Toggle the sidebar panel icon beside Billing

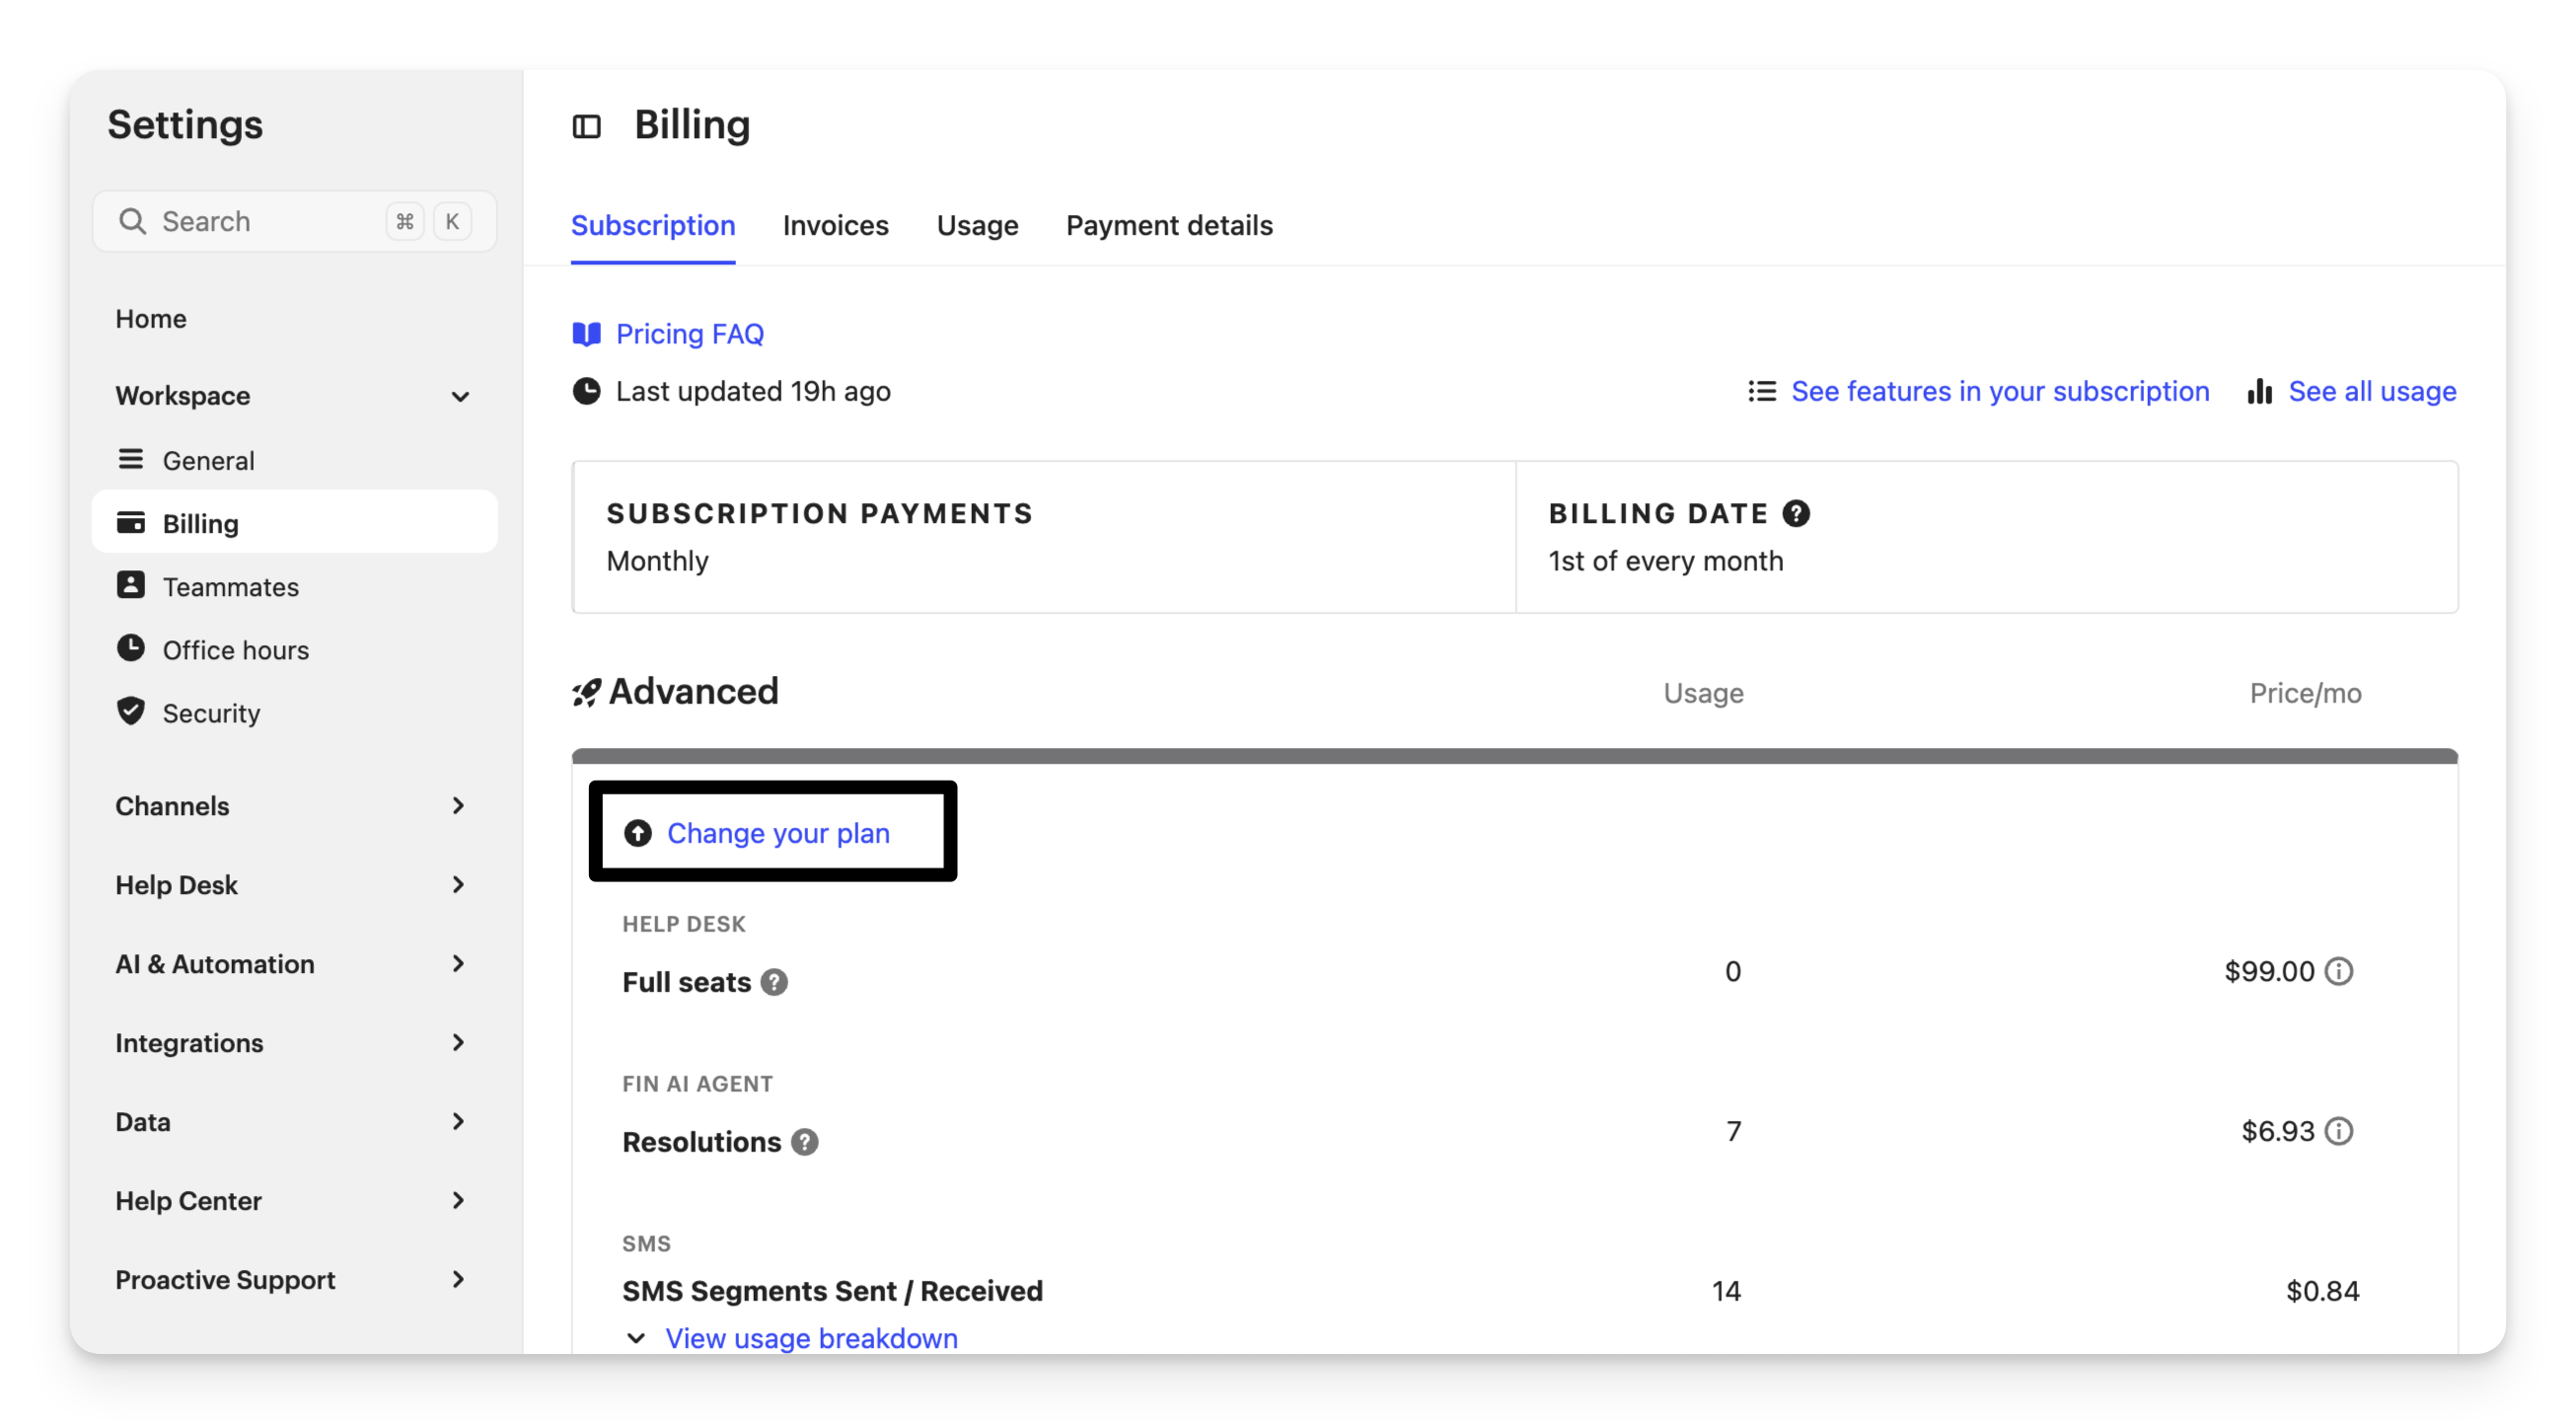tap(586, 127)
